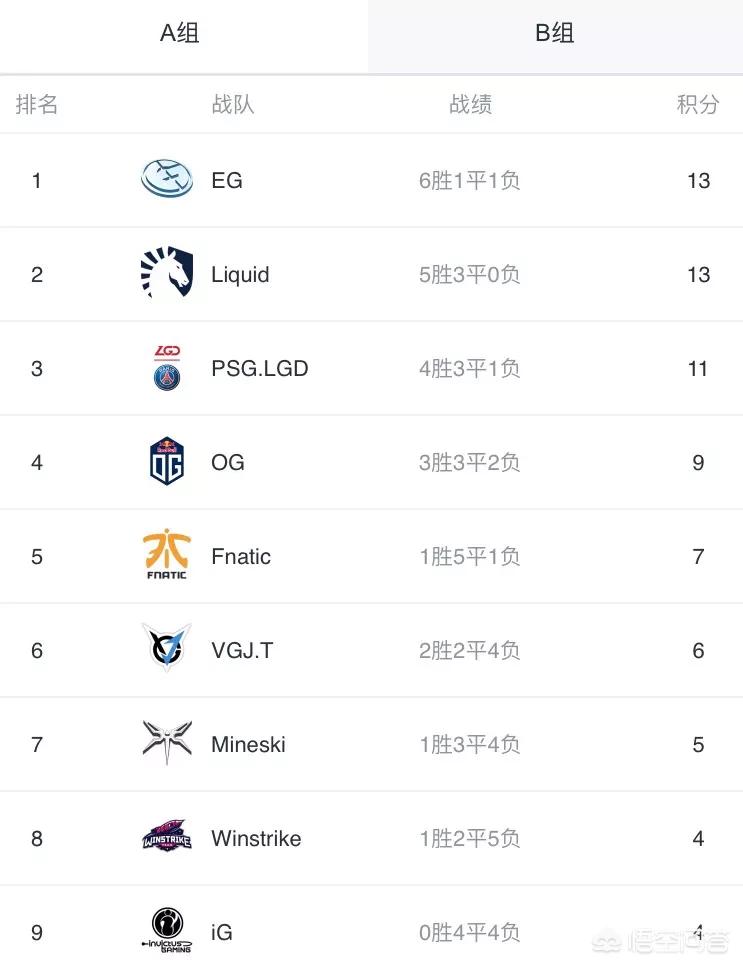Click the PSG.LGD team logo
The image size is (743, 967).
click(x=167, y=368)
